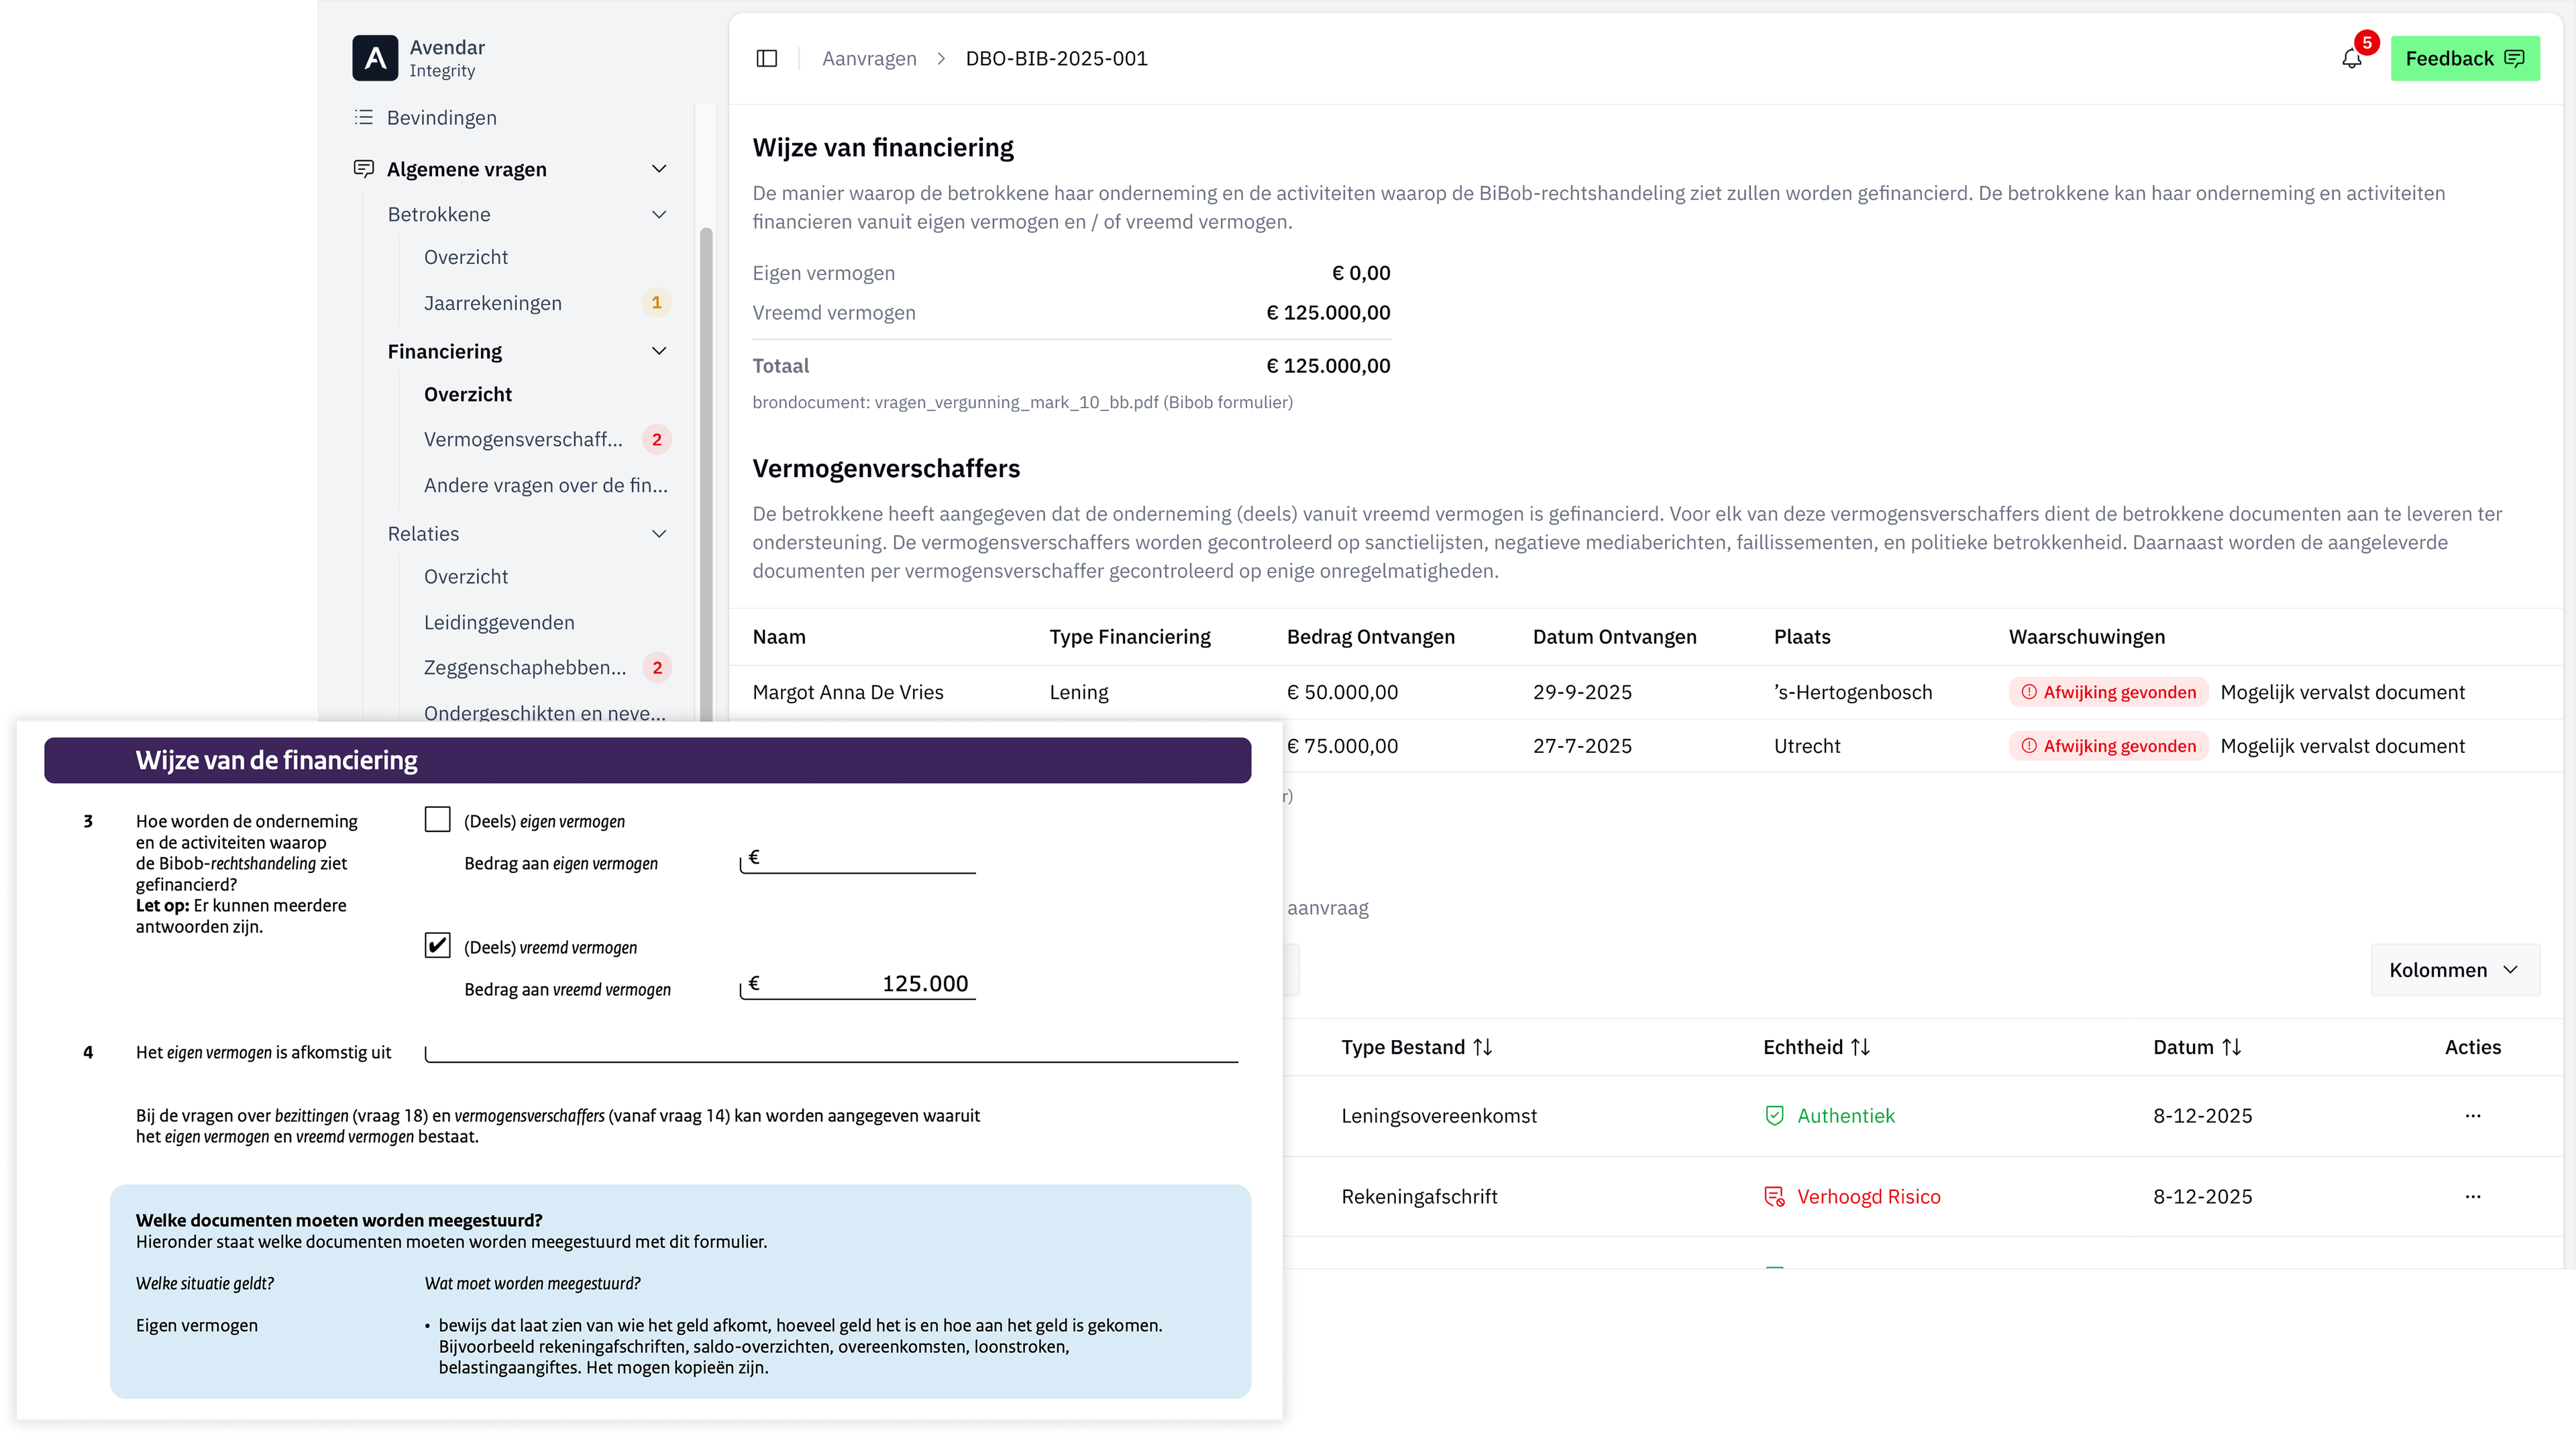This screenshot has width=2576, height=1436.
Task: Go to Aanvragen breadcrumb link
Action: coord(869,59)
